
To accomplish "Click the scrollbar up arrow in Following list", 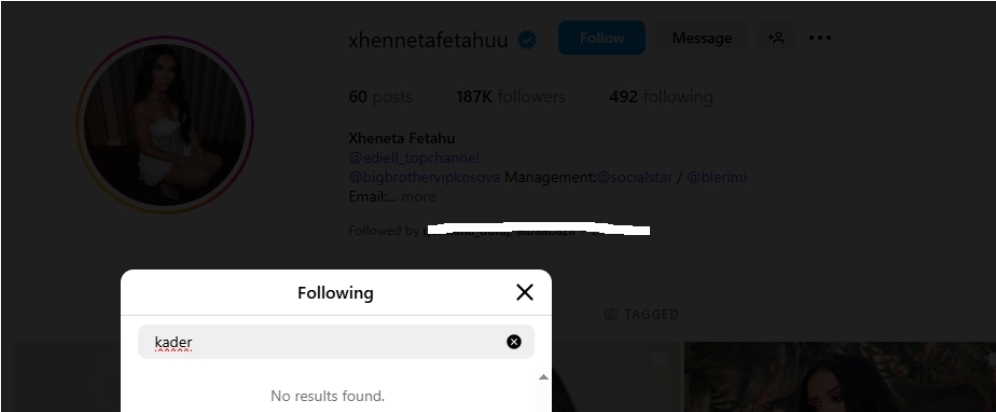I will [x=544, y=377].
